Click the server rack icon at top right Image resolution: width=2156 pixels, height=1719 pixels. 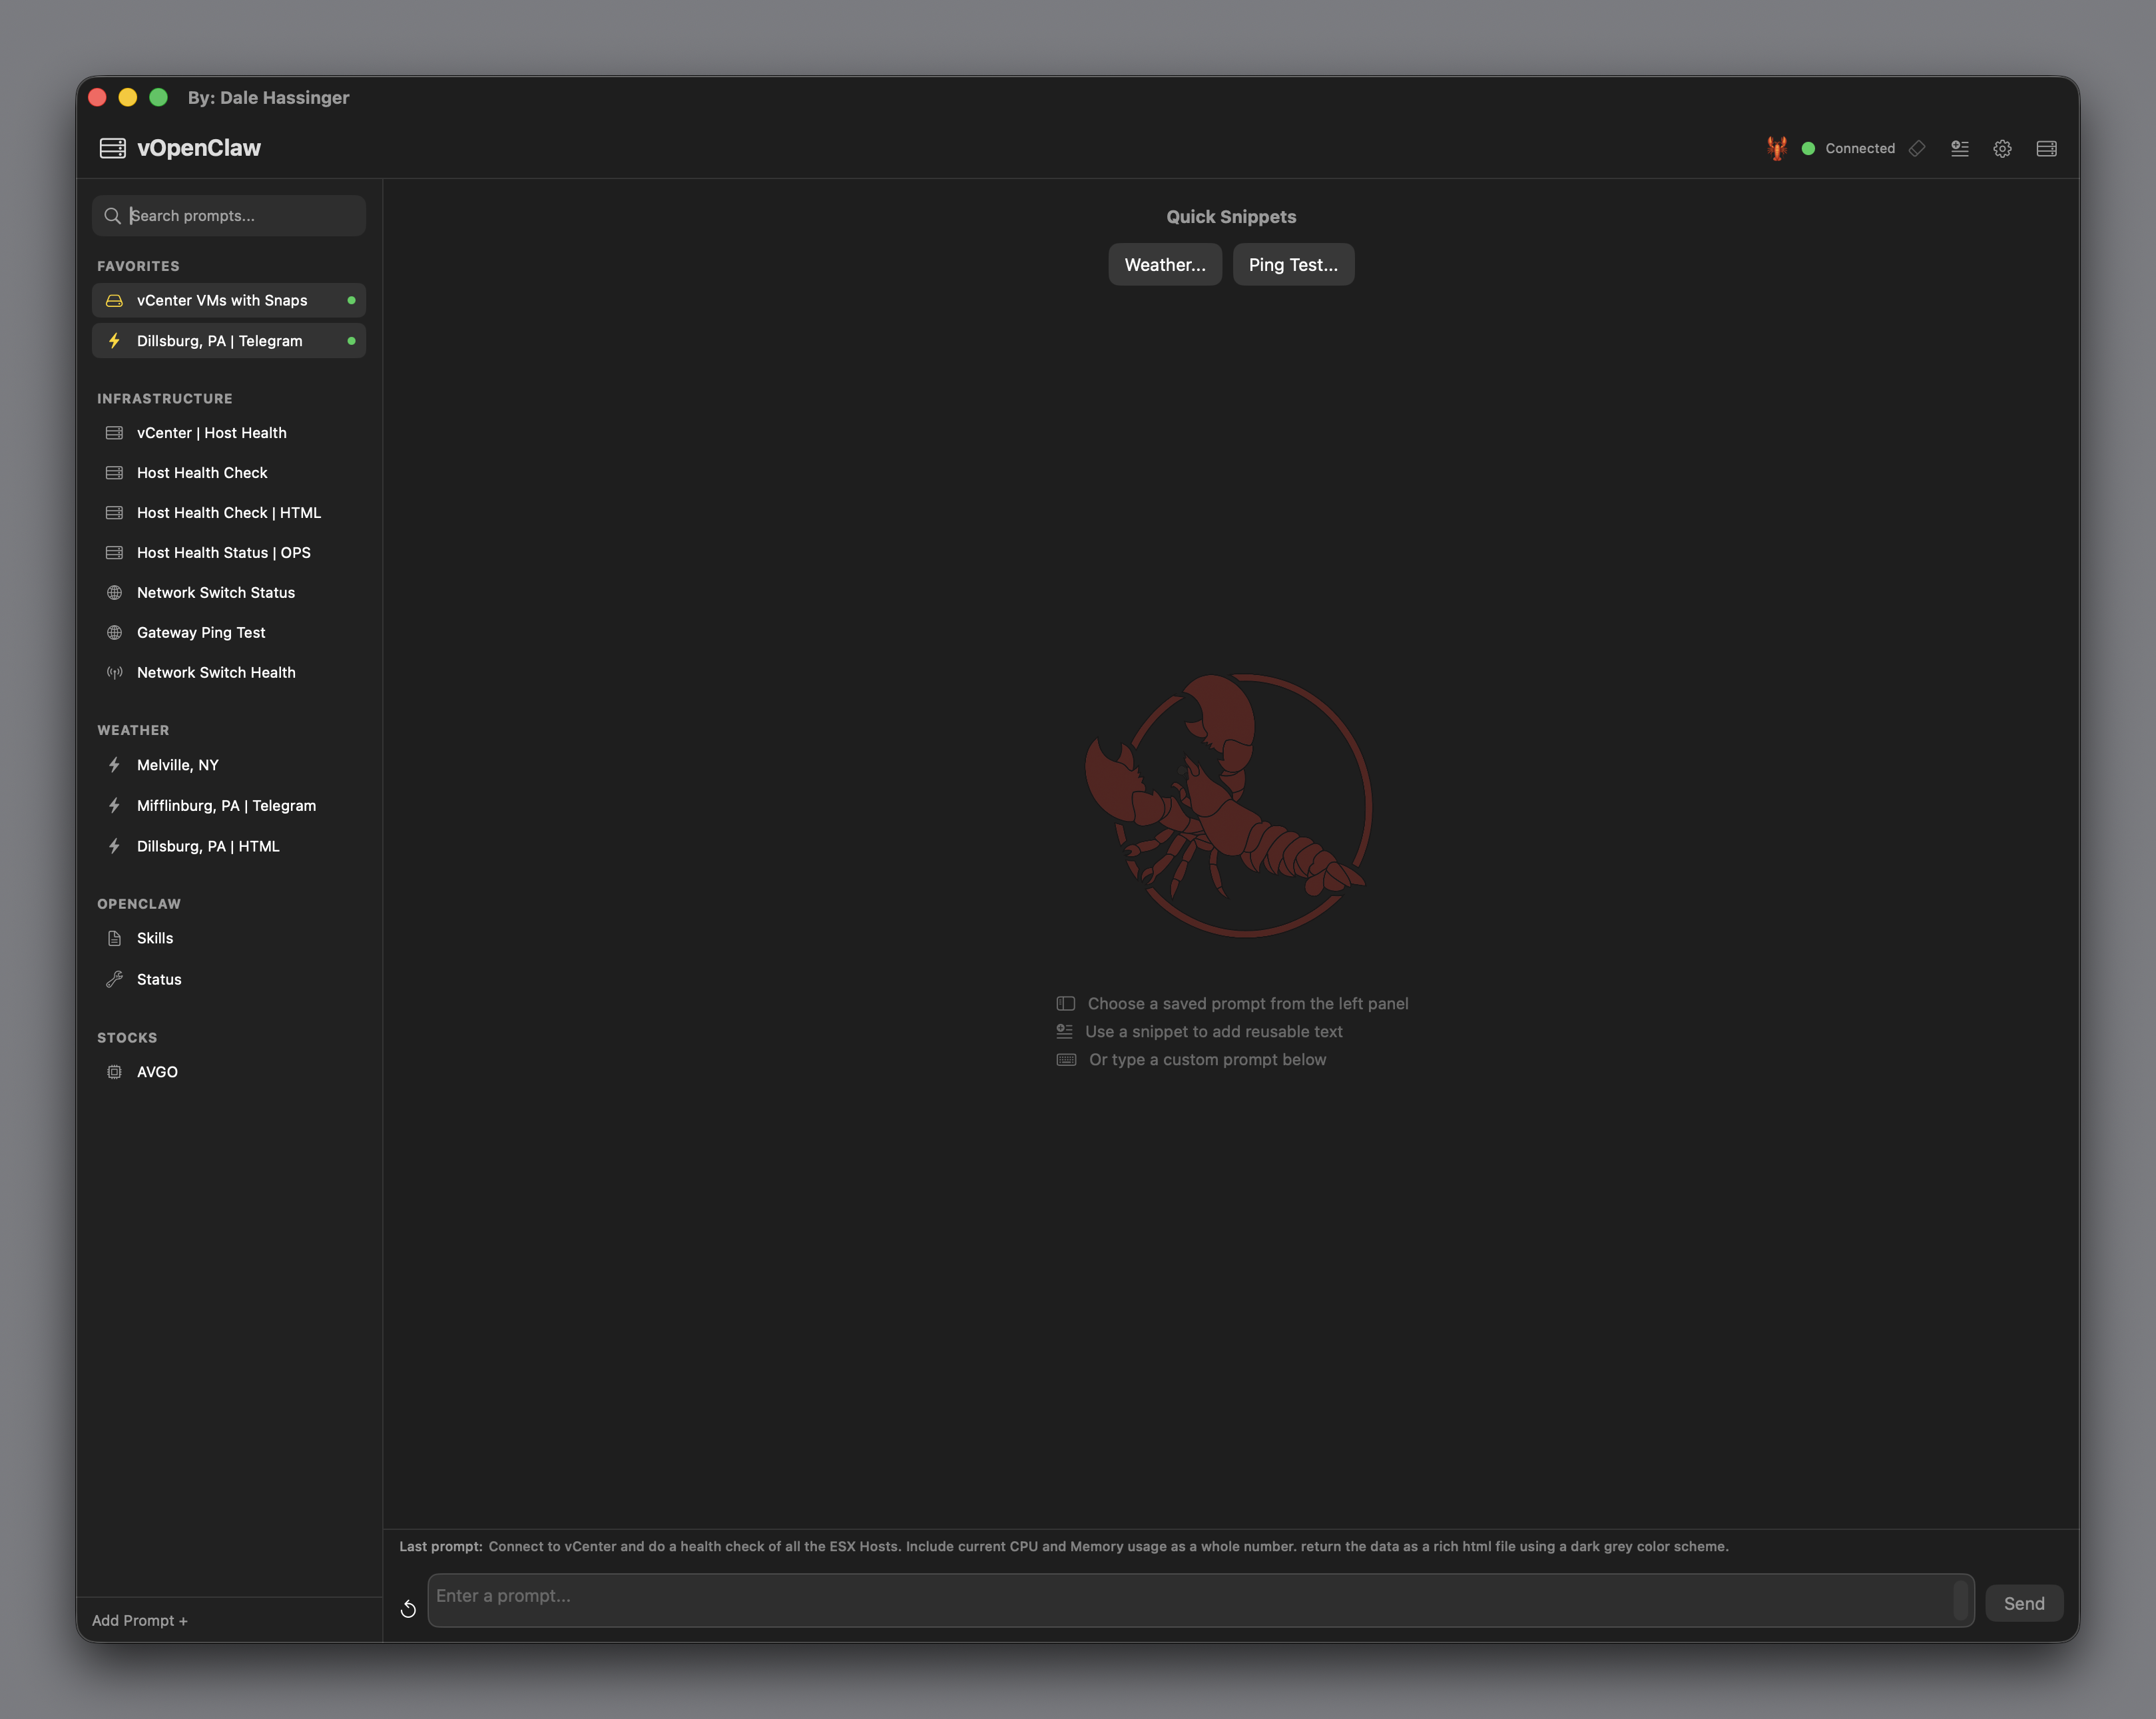(2046, 148)
